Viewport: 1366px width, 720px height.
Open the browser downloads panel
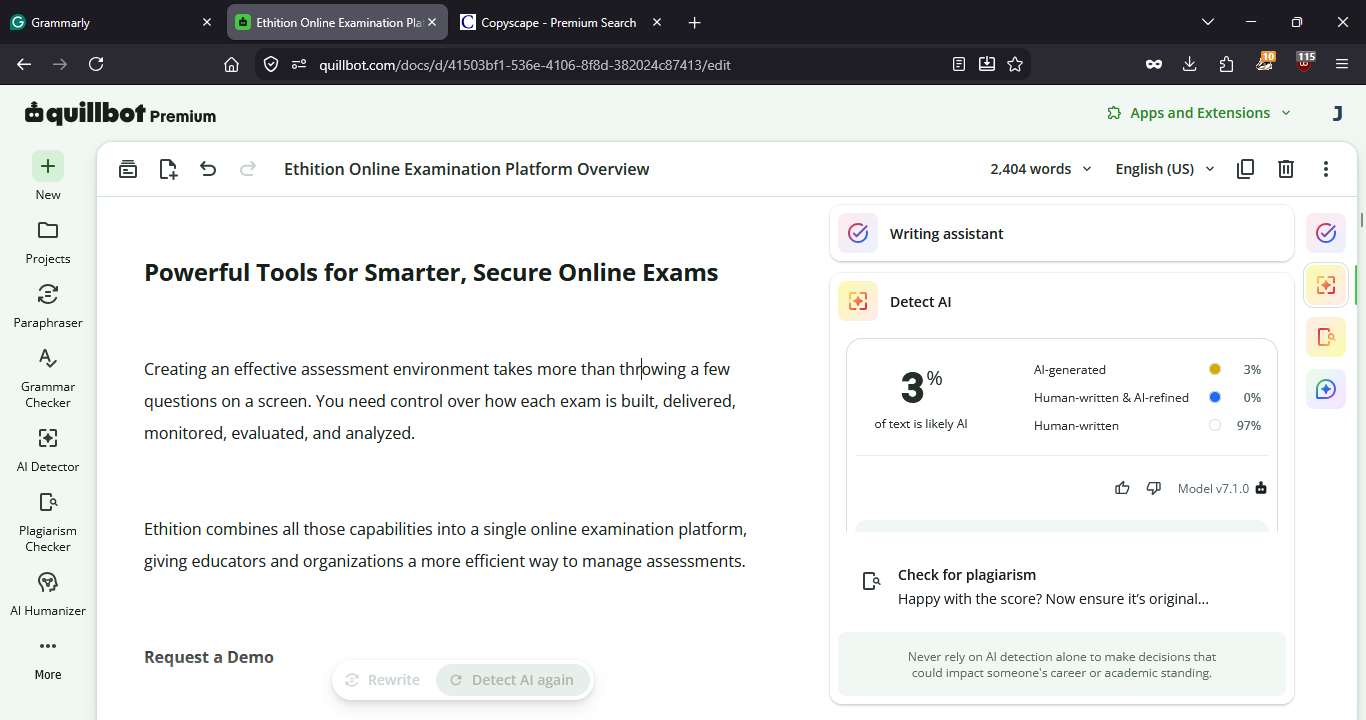(1190, 64)
